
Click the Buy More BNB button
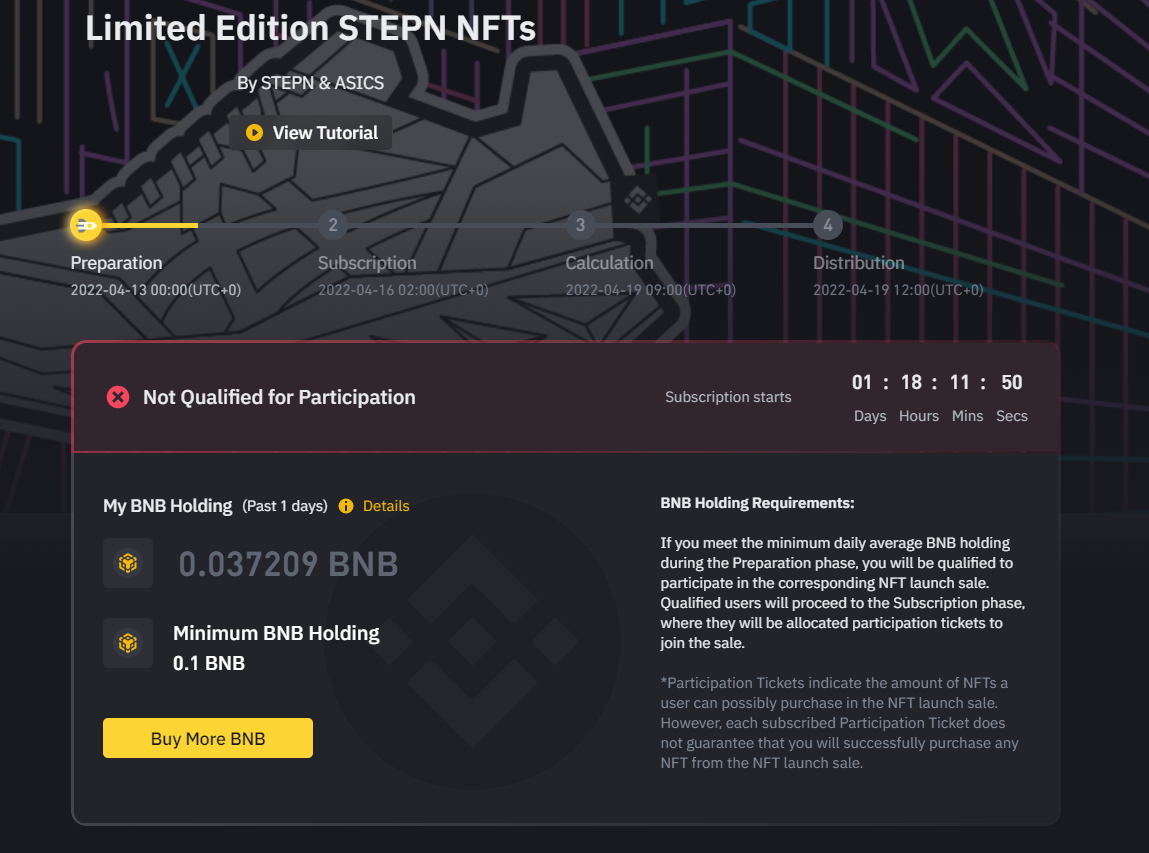click(x=208, y=738)
